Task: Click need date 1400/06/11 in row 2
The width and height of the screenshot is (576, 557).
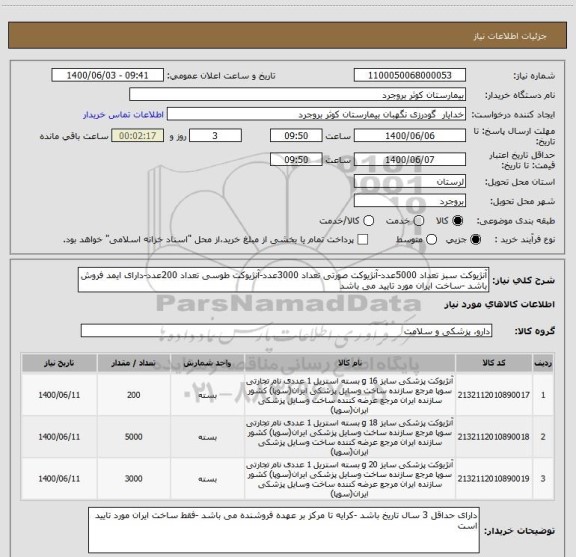Action: pos(59,437)
